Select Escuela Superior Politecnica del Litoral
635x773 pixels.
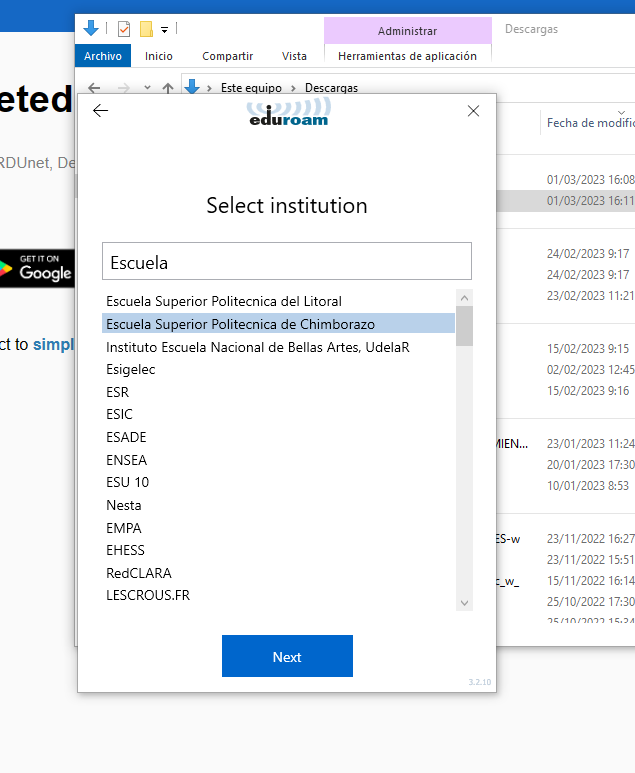279,301
